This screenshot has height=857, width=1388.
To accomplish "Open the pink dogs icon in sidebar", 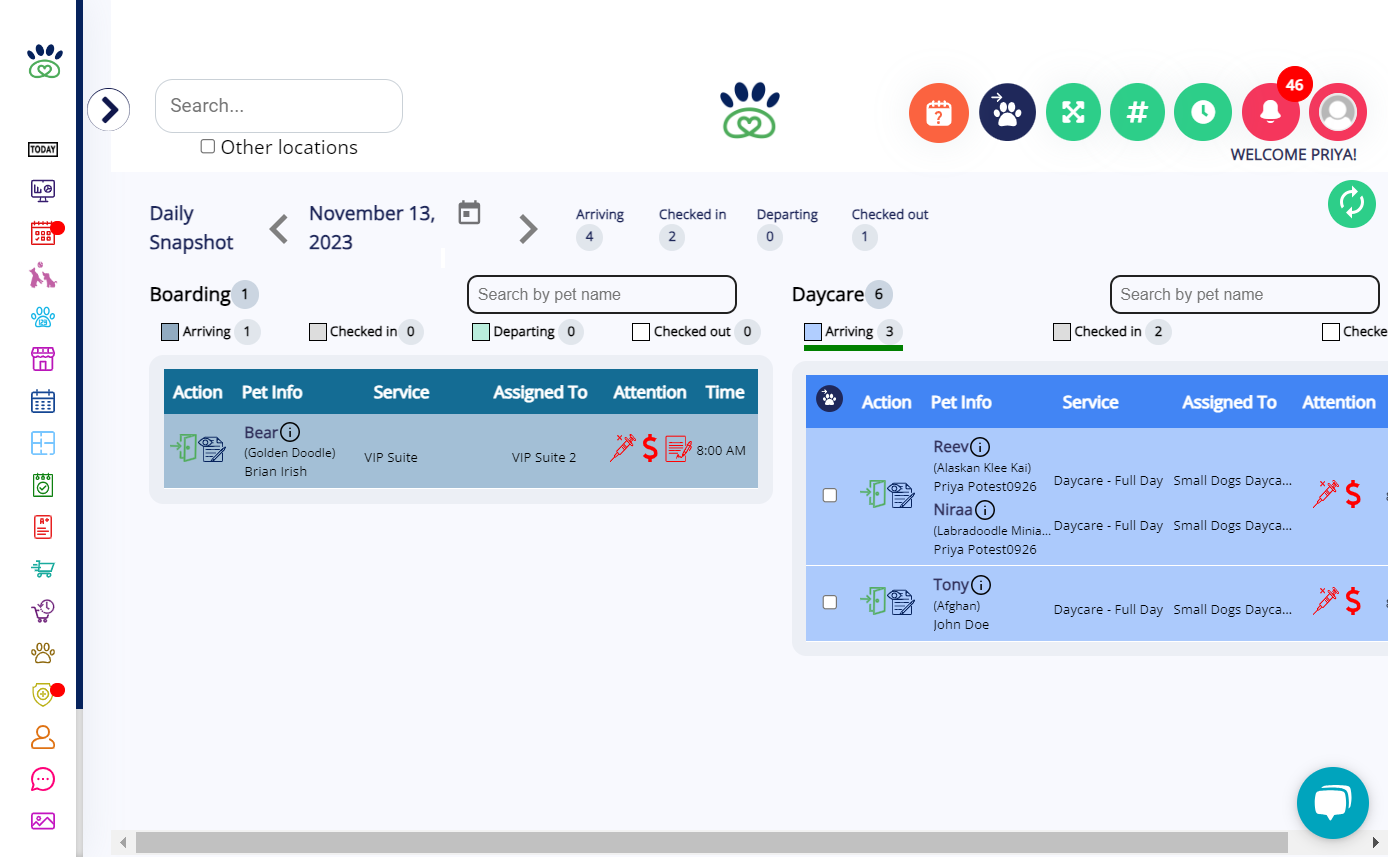I will (42, 275).
